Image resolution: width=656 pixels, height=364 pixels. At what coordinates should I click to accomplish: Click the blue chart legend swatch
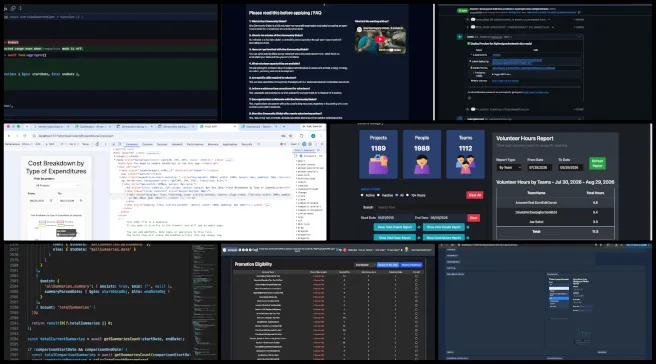click(x=43, y=222)
